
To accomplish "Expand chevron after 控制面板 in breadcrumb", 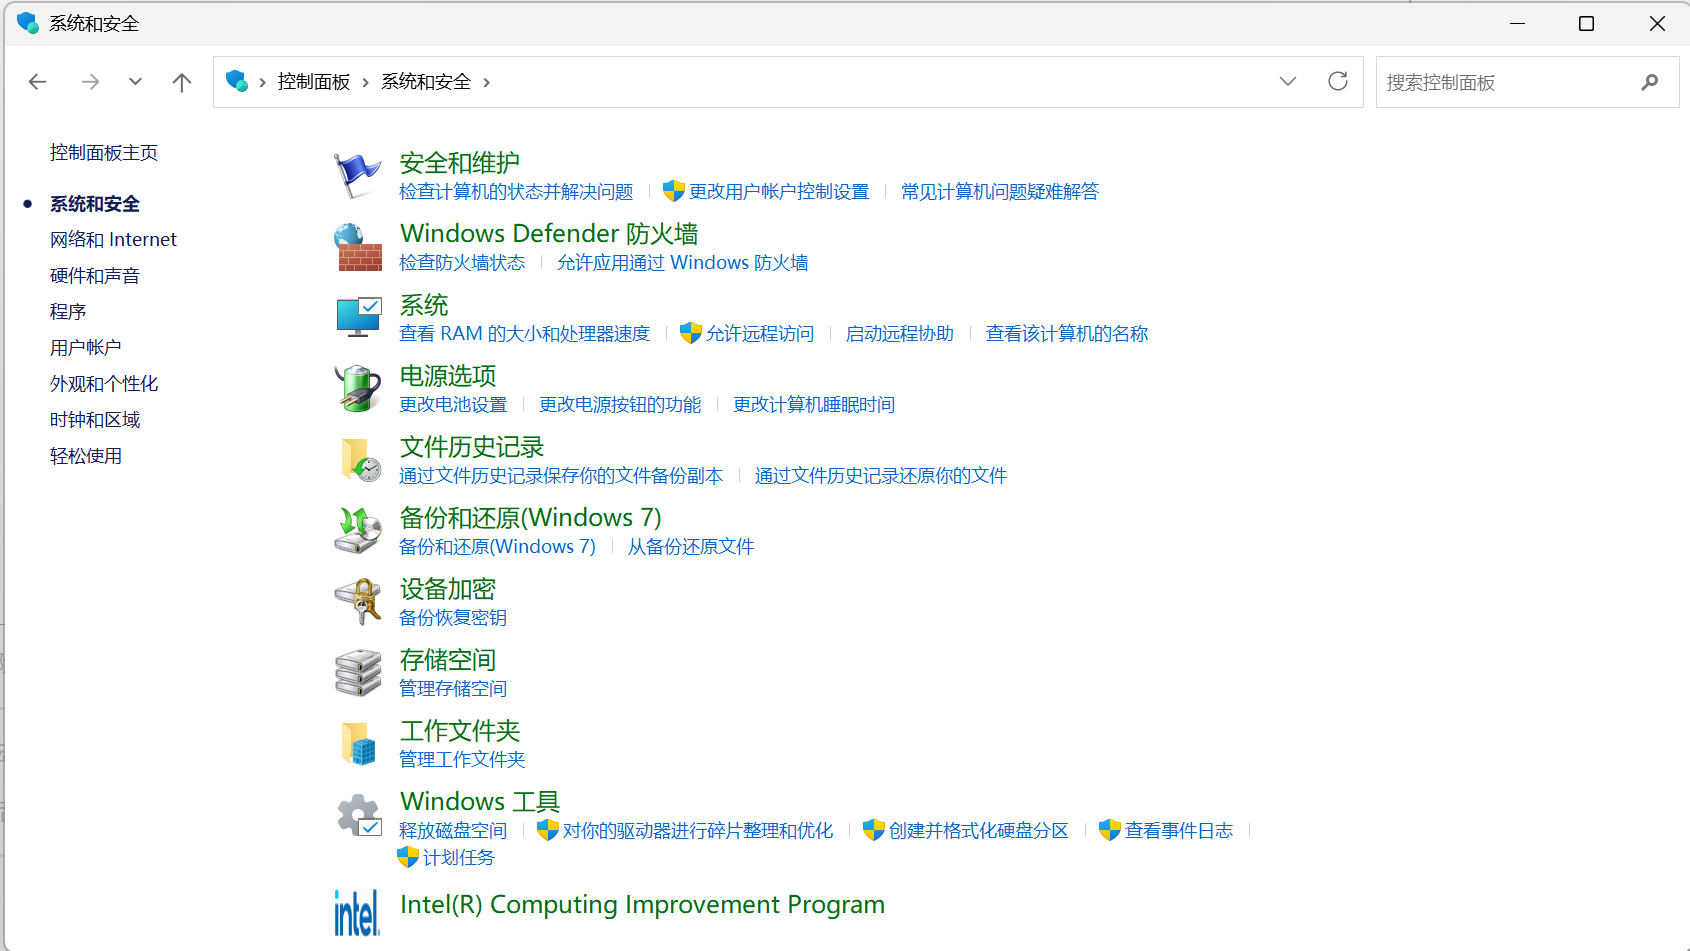I will [365, 83].
